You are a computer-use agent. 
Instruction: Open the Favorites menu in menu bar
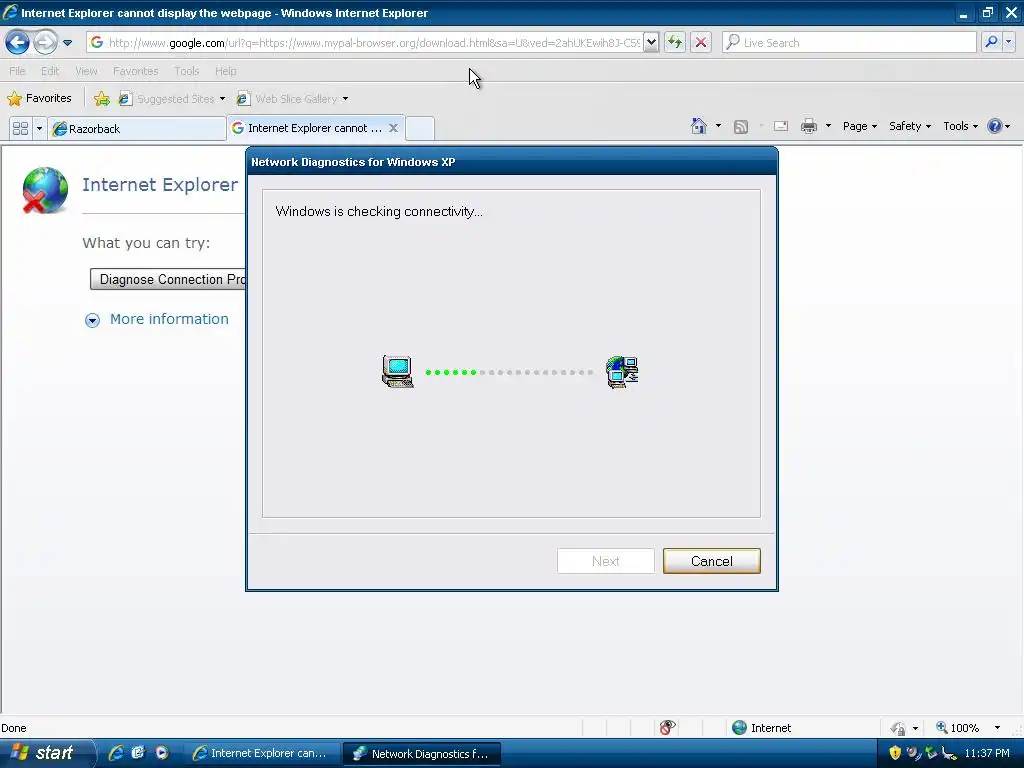(135, 71)
